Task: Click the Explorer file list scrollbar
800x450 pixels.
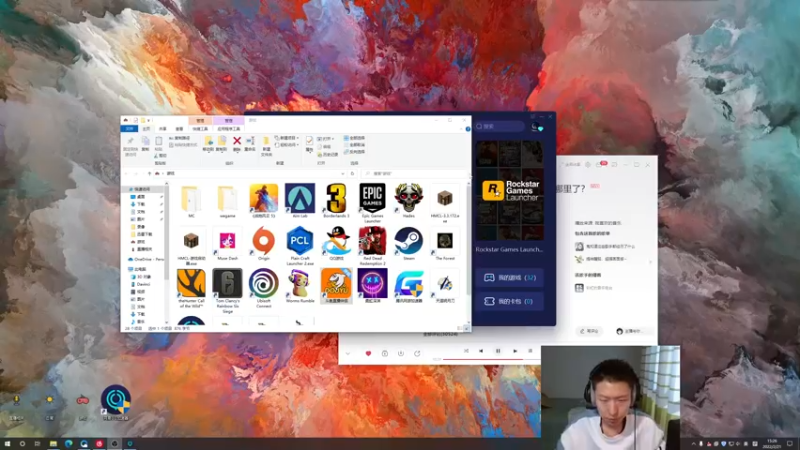Action: (x=468, y=252)
